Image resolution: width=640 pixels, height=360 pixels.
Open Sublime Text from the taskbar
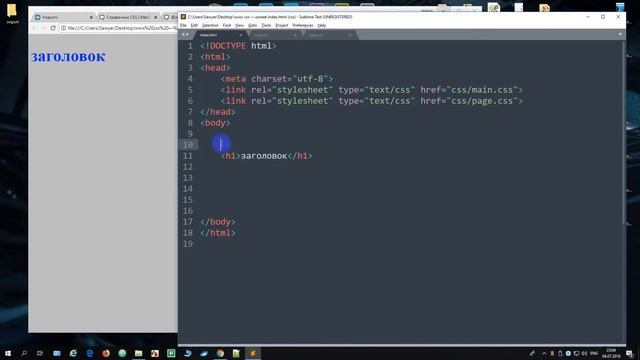pyautogui.click(x=253, y=353)
